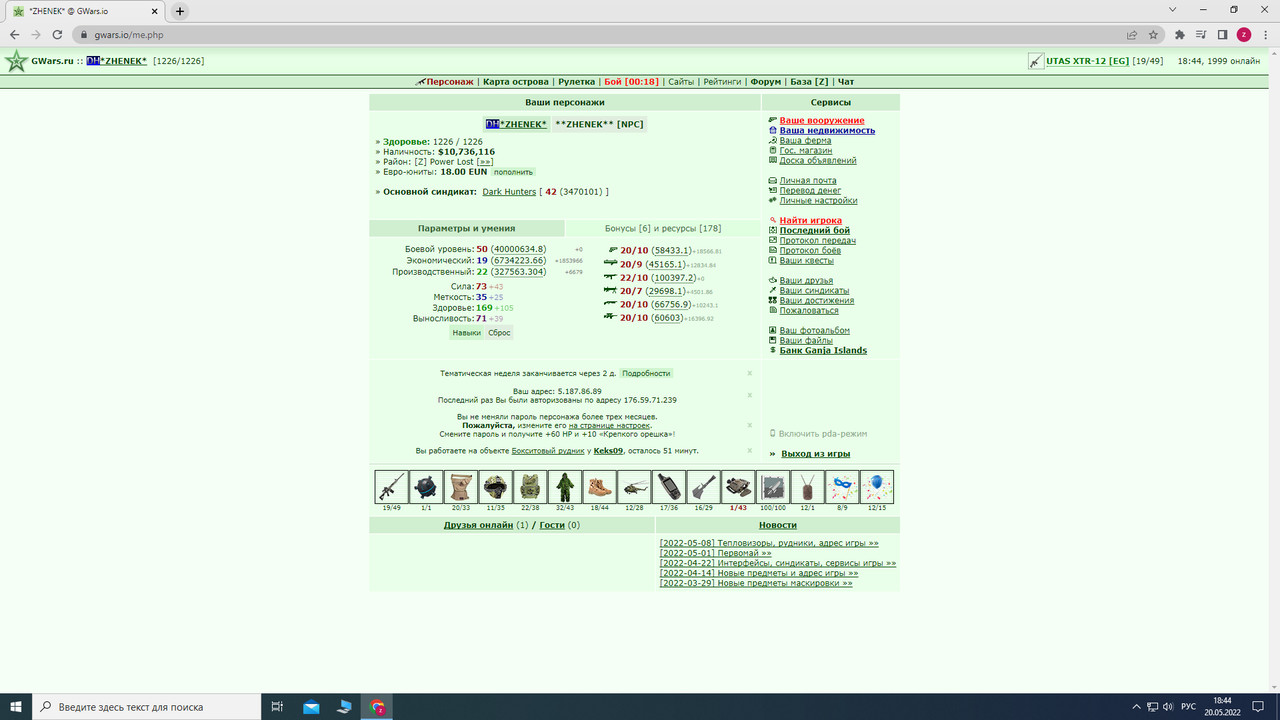The height and width of the screenshot is (720, 1280).
Task: Open the Mail app on taskbar
Action: click(311, 707)
